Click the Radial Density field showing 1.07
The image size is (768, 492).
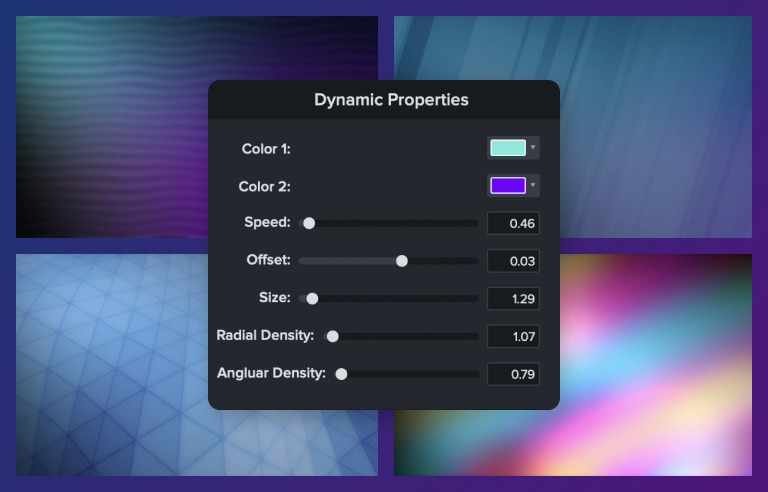click(x=513, y=336)
